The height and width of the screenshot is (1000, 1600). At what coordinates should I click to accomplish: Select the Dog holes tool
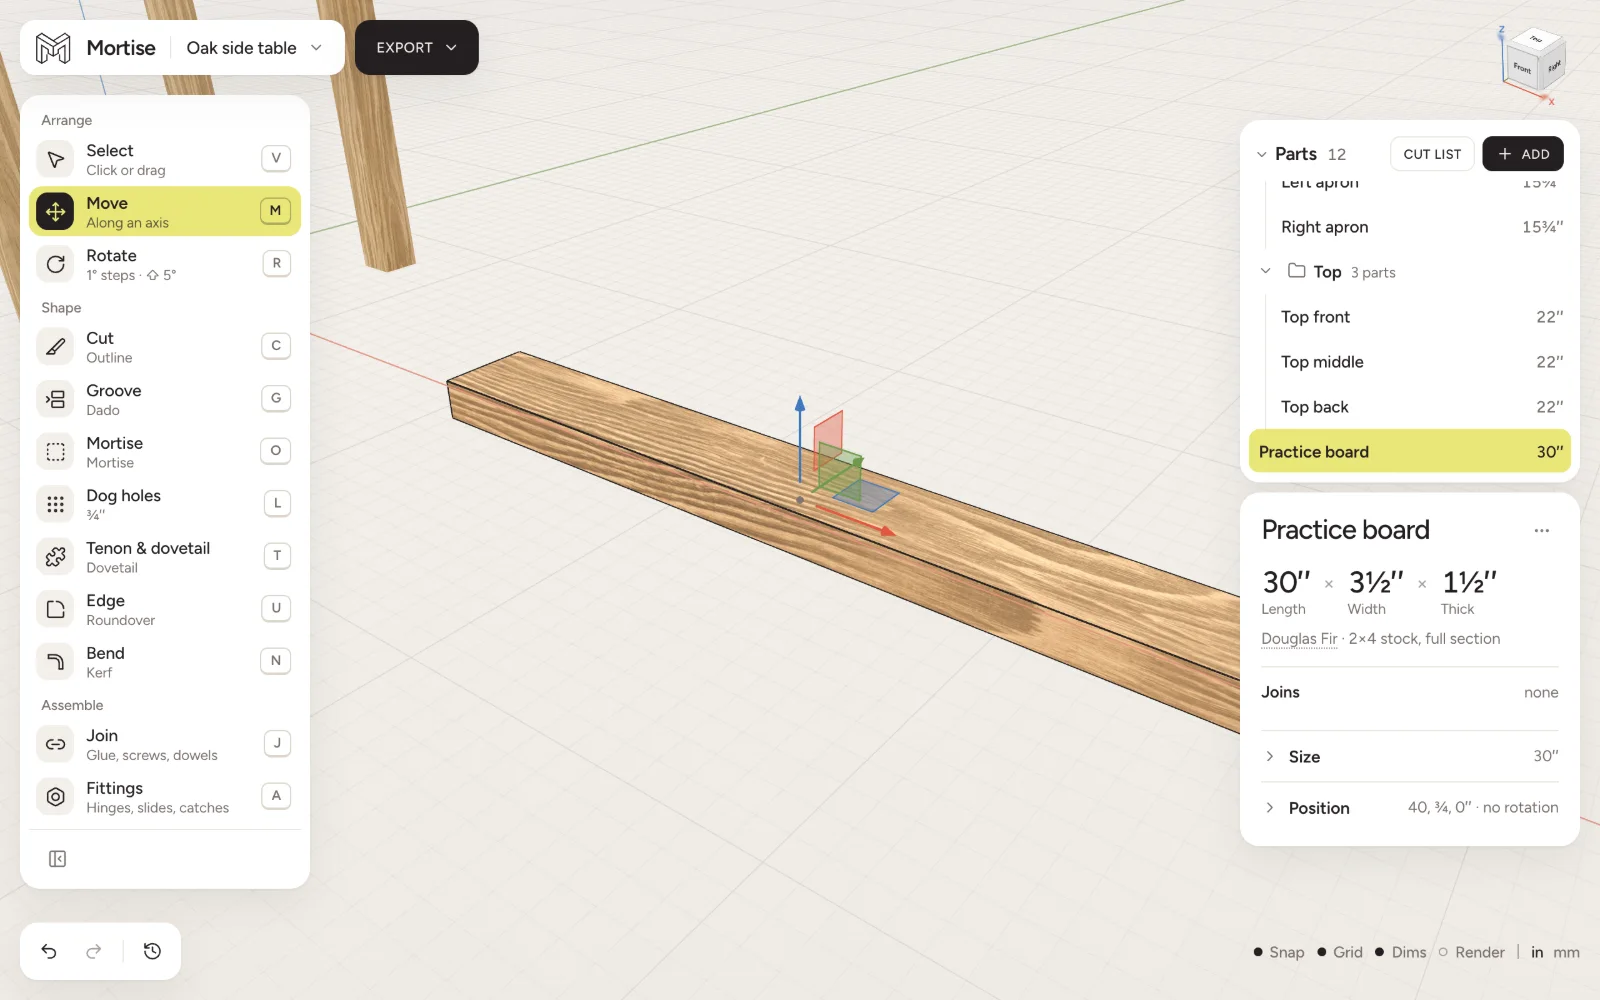pos(165,504)
